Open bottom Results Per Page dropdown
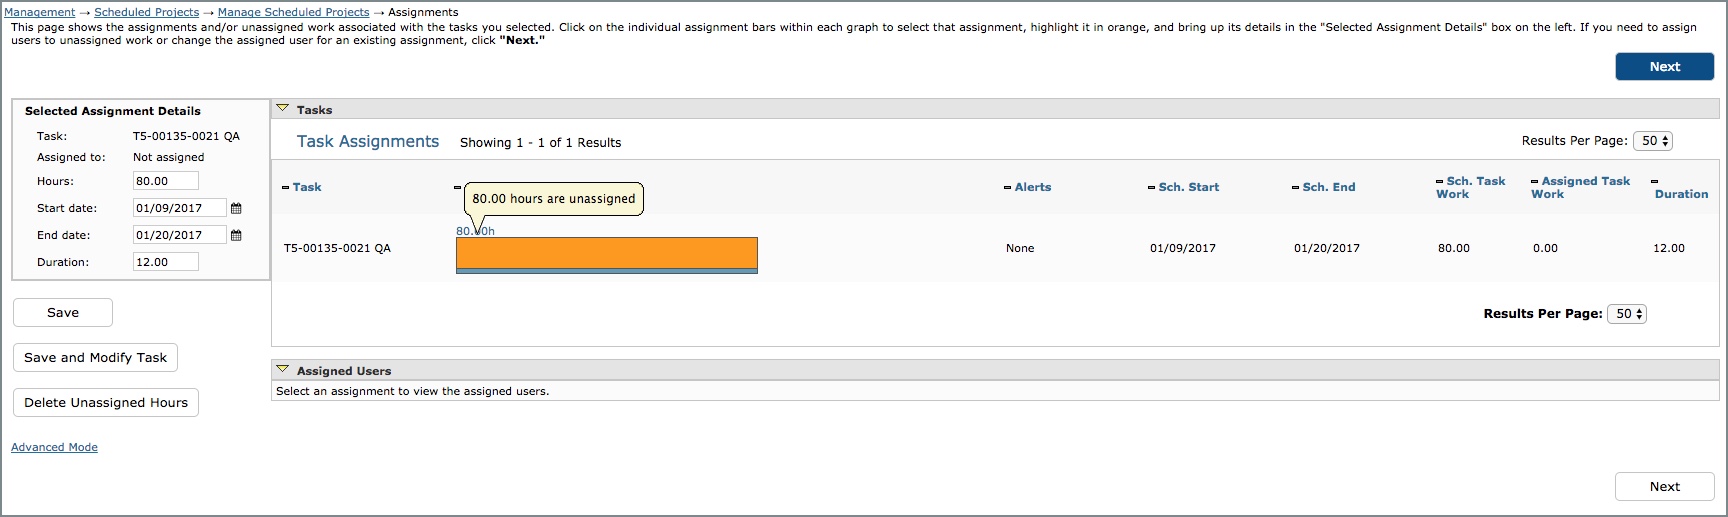1728x517 pixels. (1626, 314)
